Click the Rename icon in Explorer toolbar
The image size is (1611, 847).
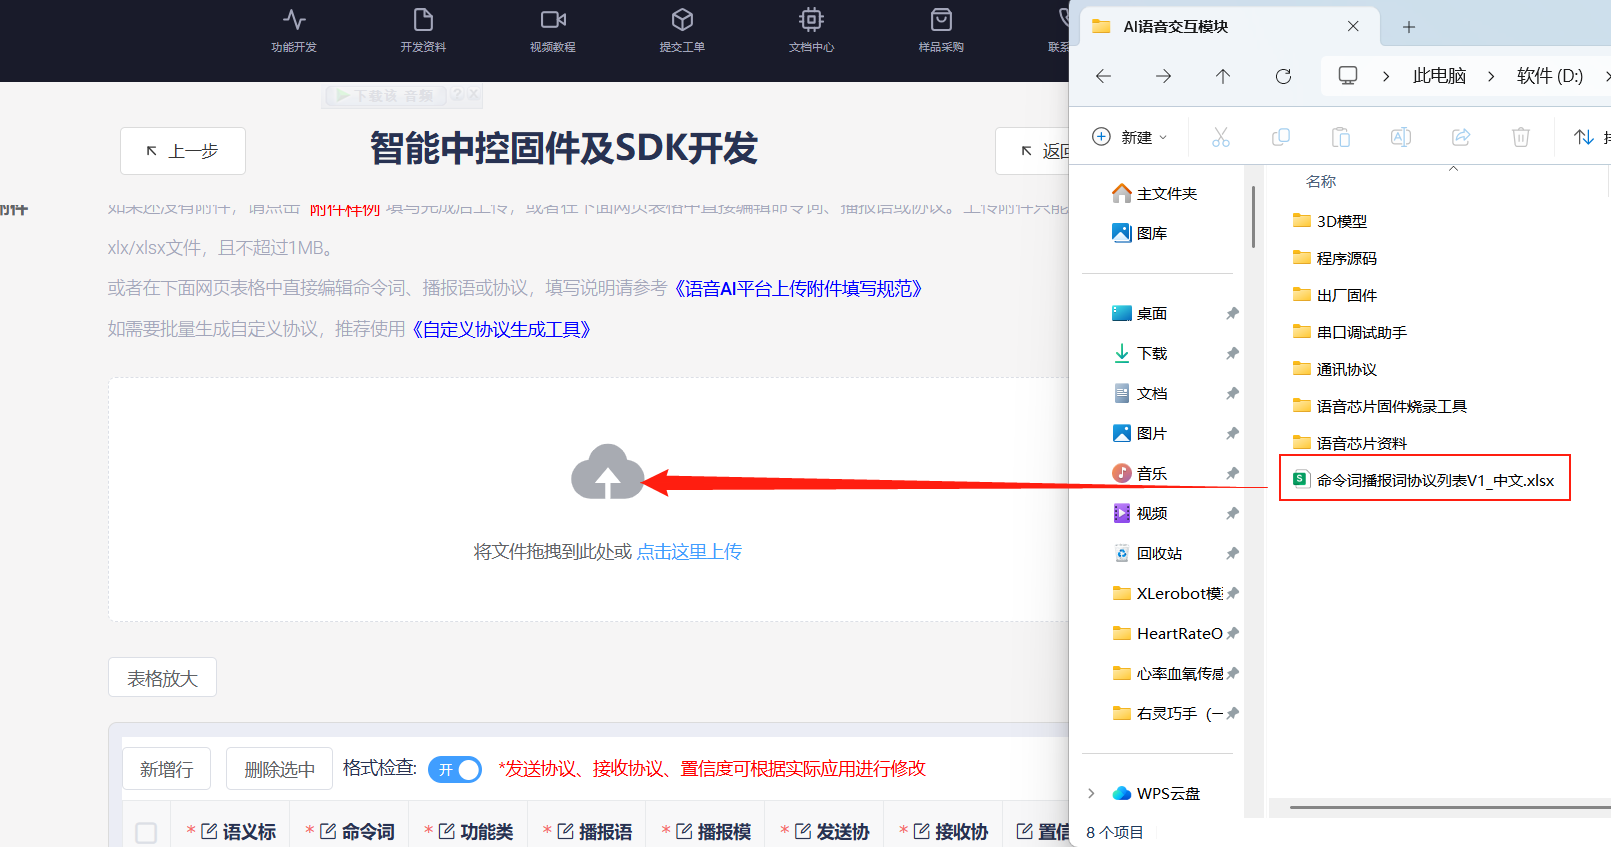click(1401, 137)
